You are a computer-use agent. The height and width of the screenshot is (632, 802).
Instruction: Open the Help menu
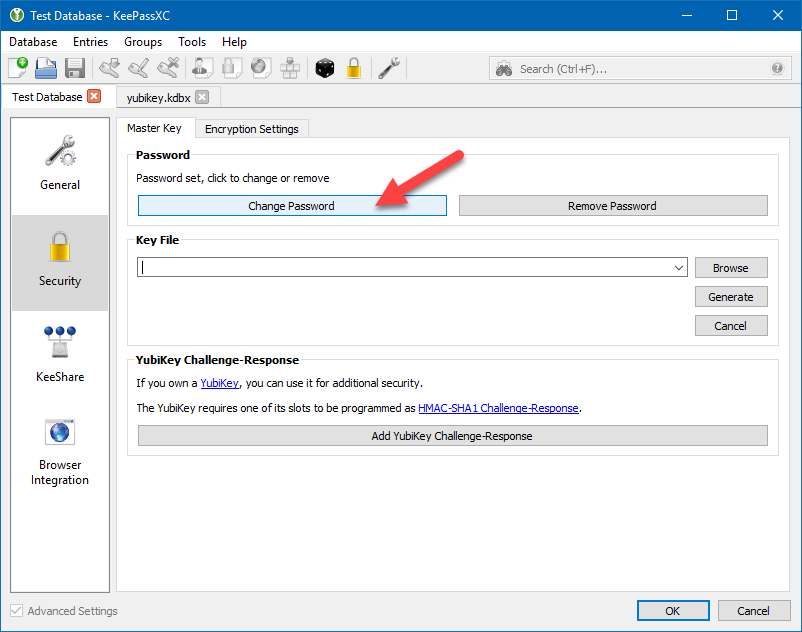[x=234, y=42]
